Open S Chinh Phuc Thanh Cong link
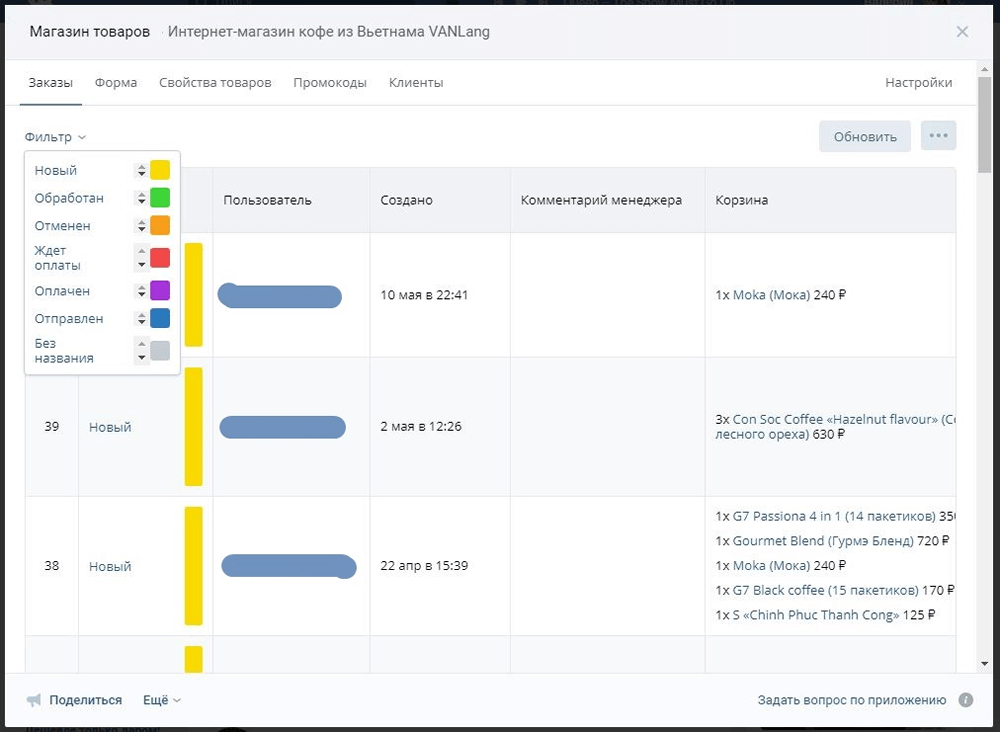 click(816, 615)
